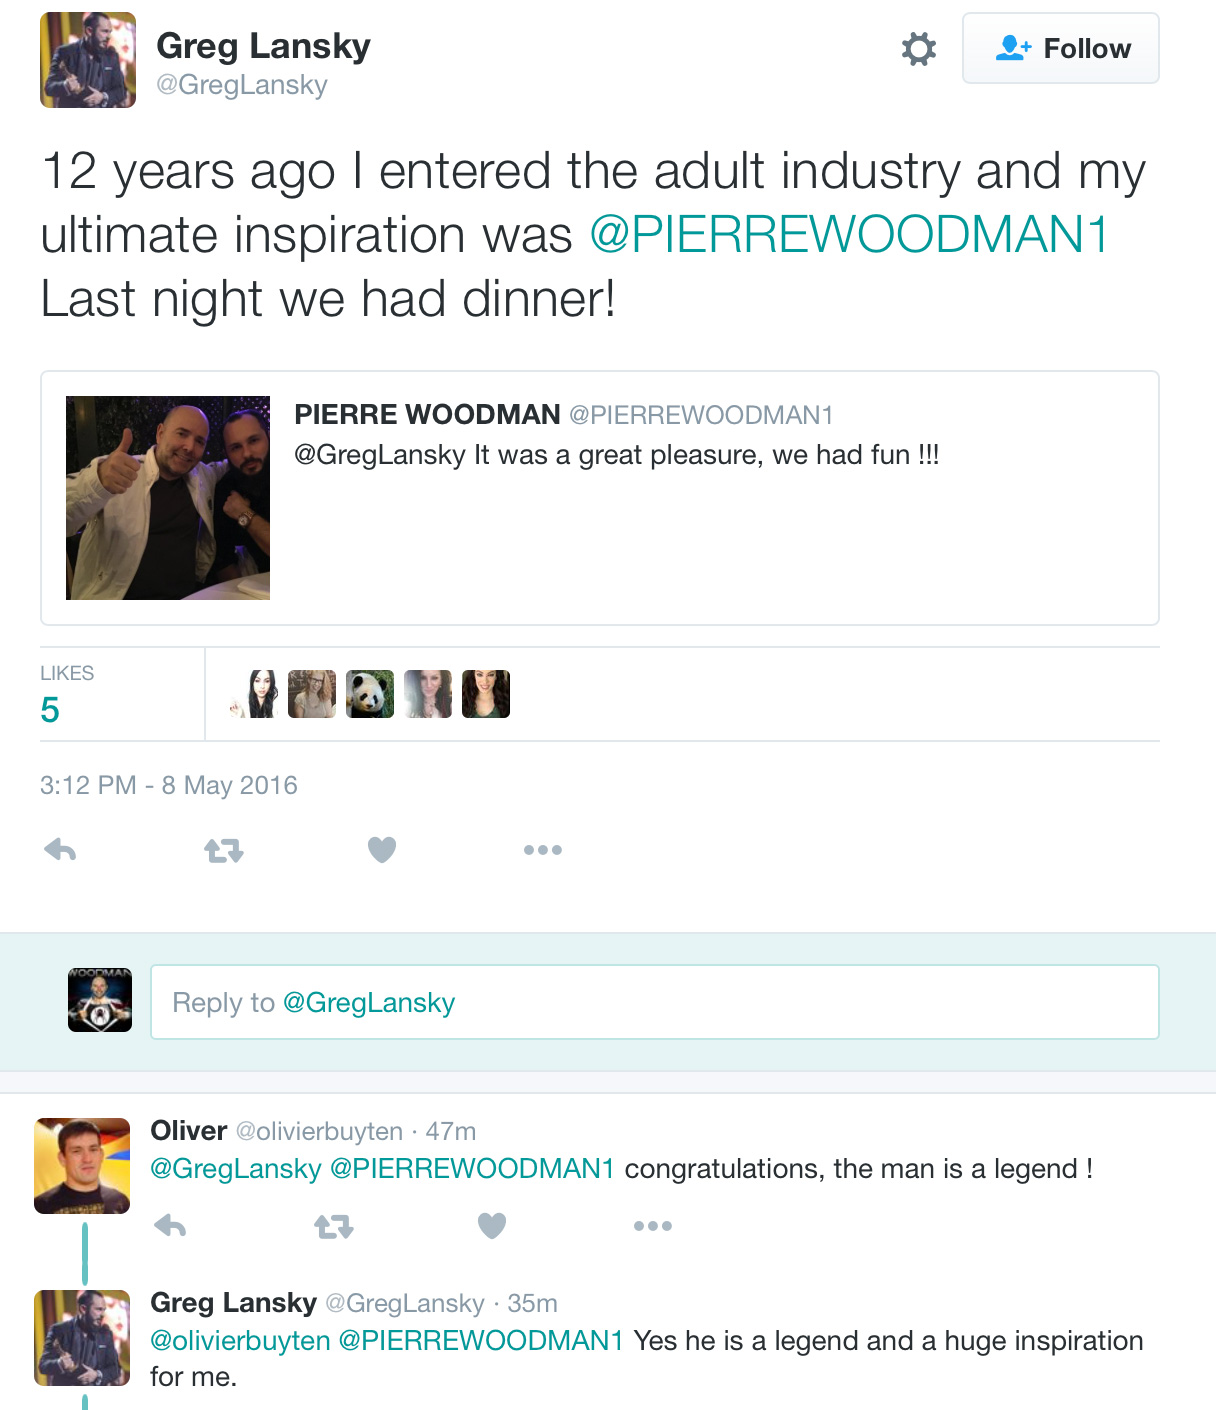Open the quoted tweet's dinner photo

click(168, 498)
